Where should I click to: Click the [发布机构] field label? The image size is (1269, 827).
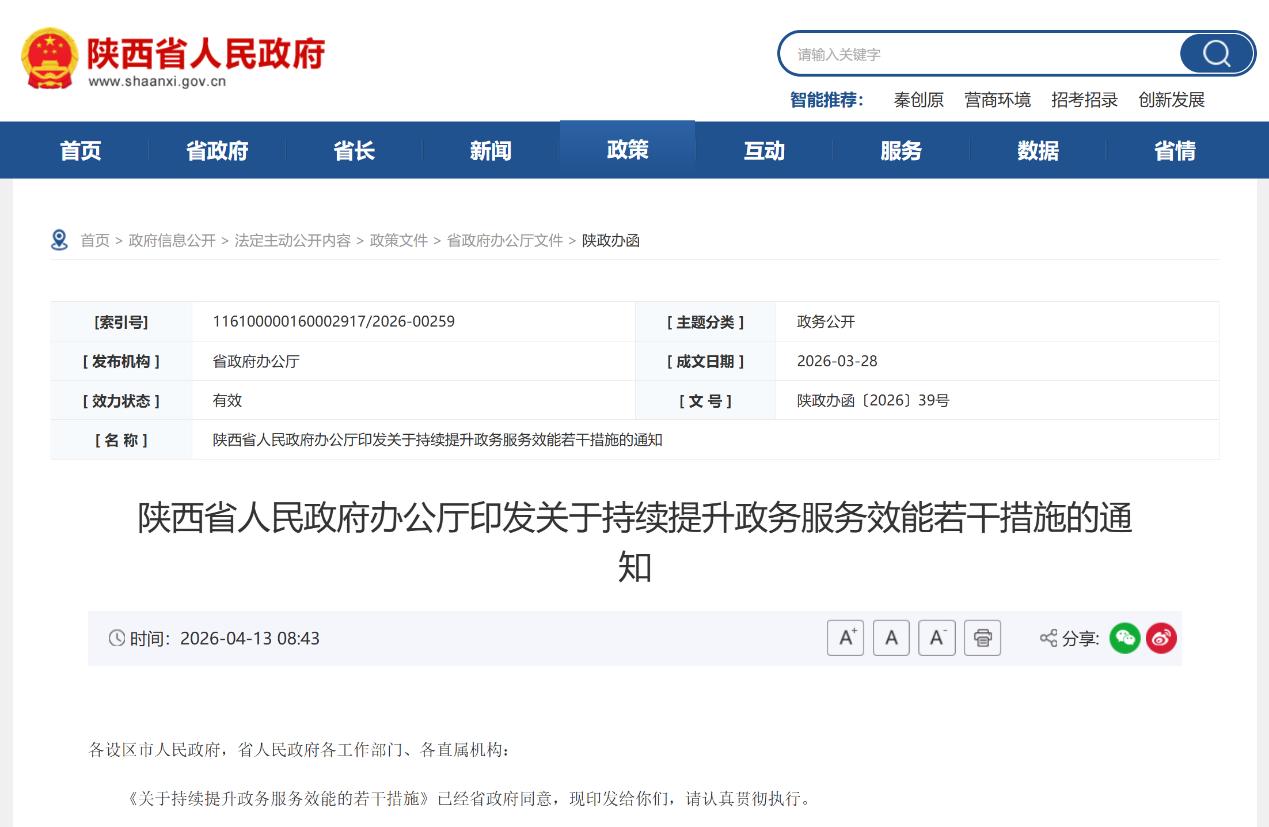point(121,361)
